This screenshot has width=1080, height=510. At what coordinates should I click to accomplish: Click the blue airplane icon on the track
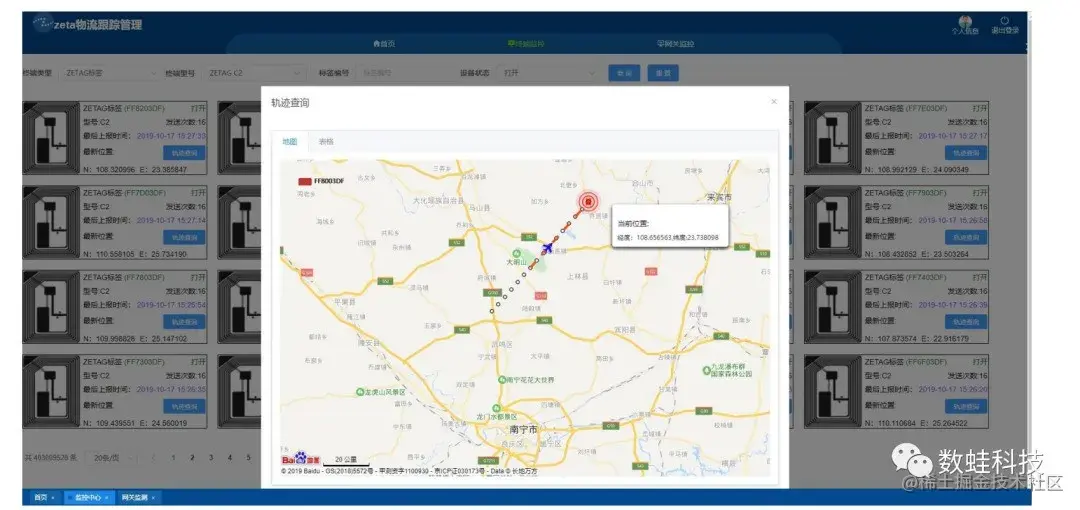(548, 247)
